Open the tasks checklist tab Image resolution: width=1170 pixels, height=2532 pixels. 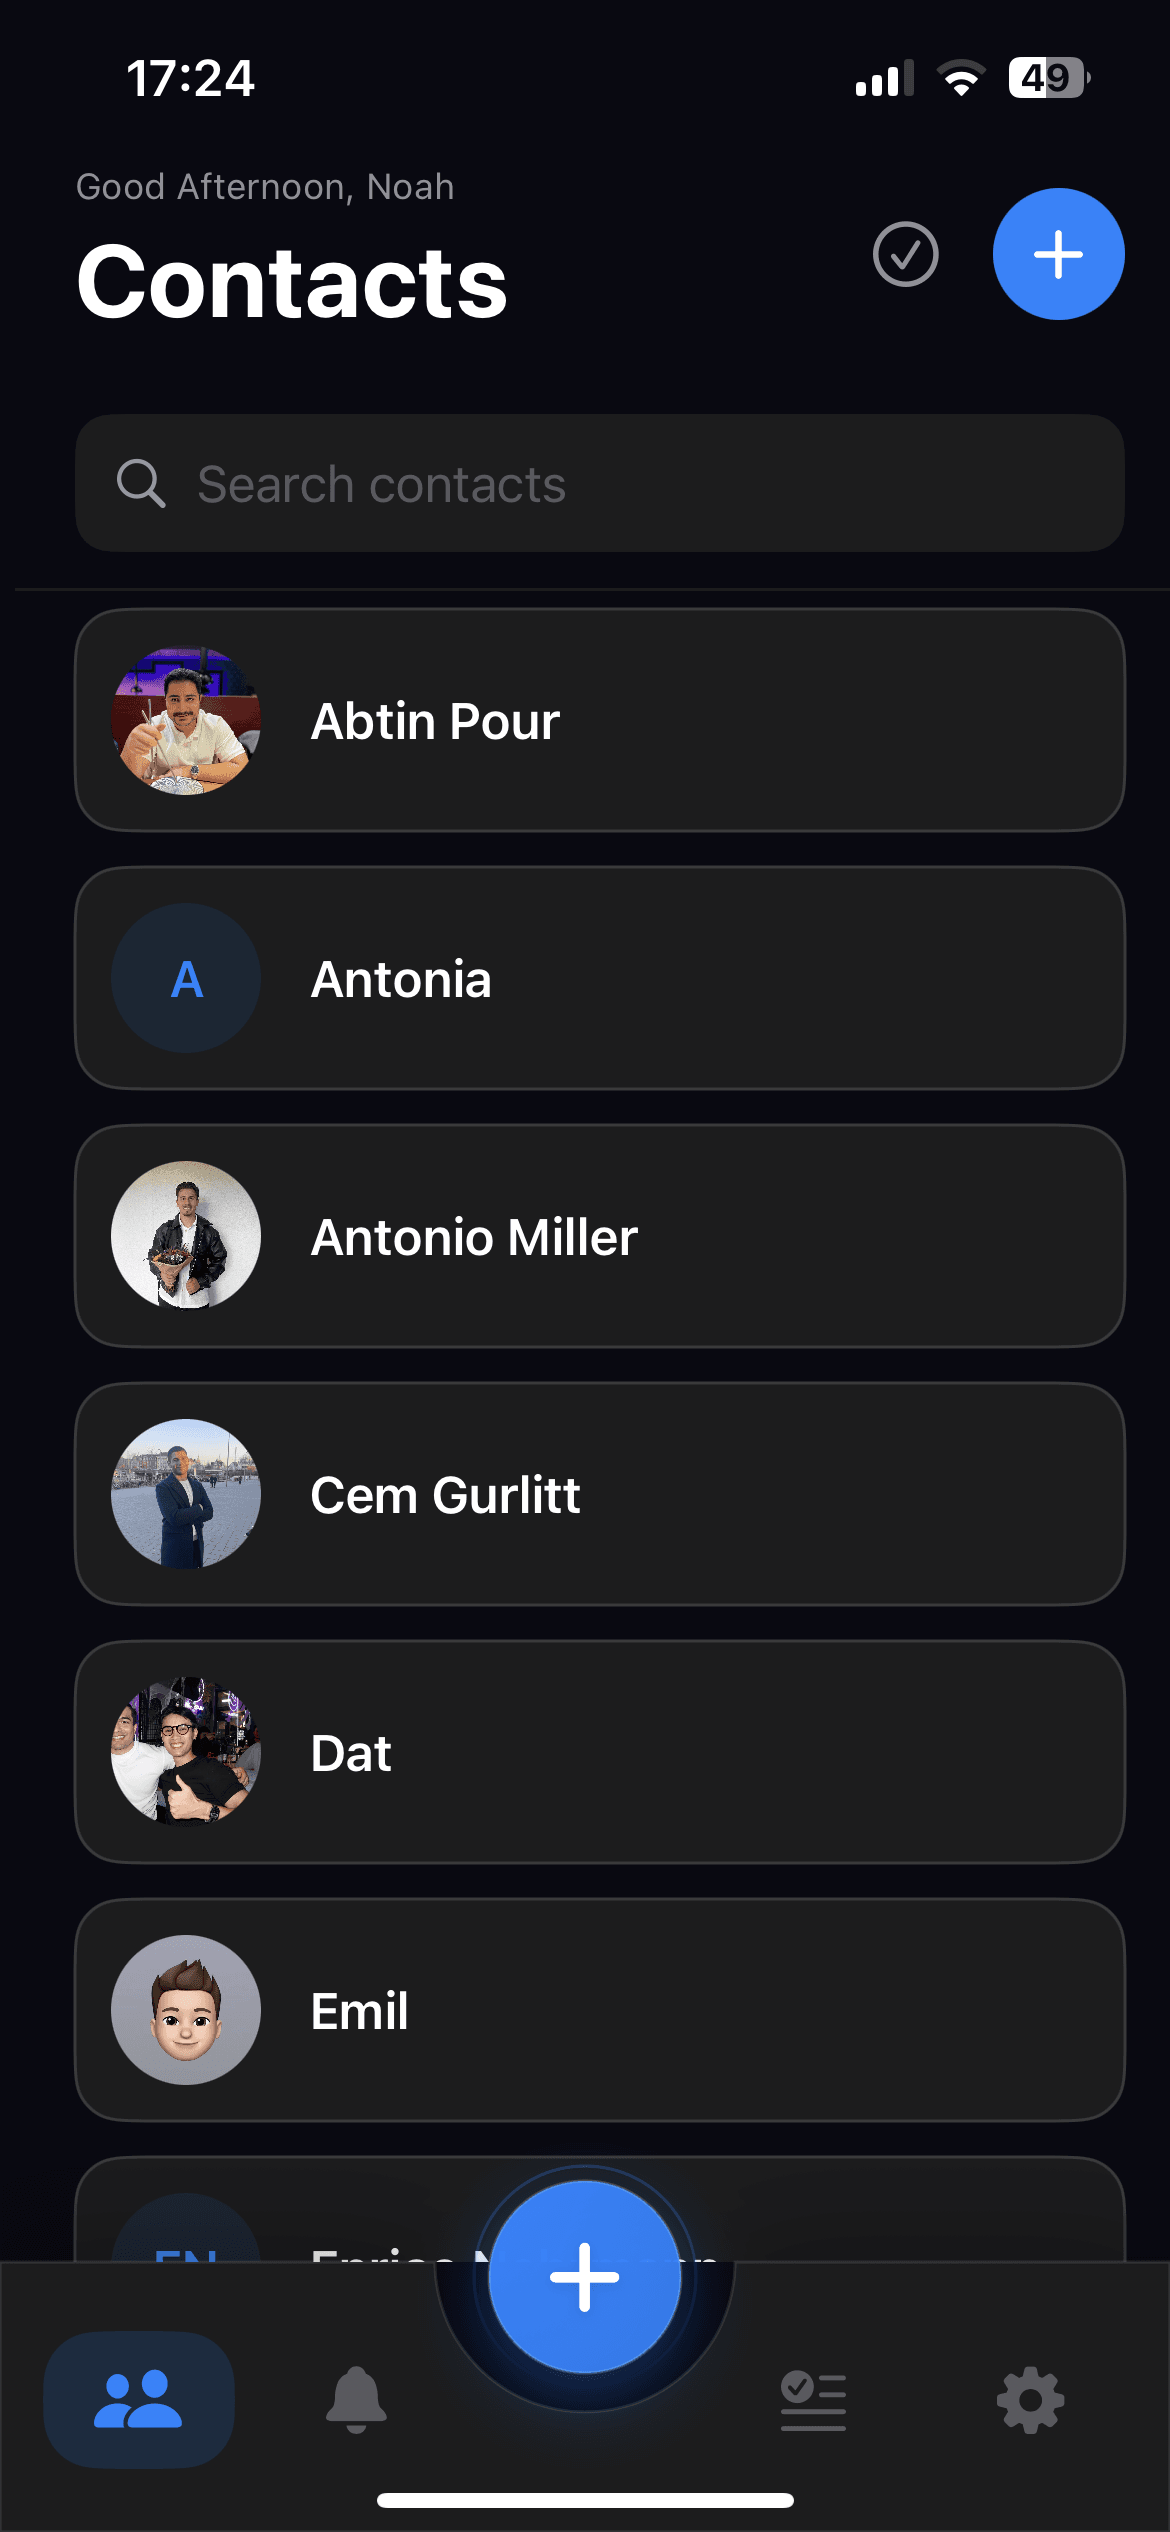pos(813,2399)
